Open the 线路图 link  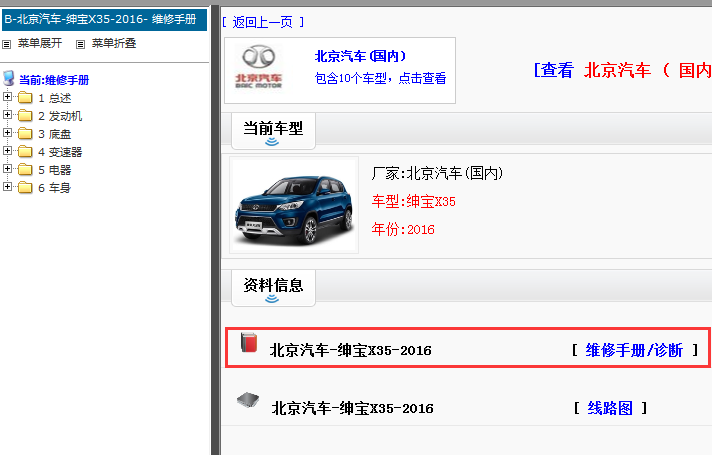[610, 408]
